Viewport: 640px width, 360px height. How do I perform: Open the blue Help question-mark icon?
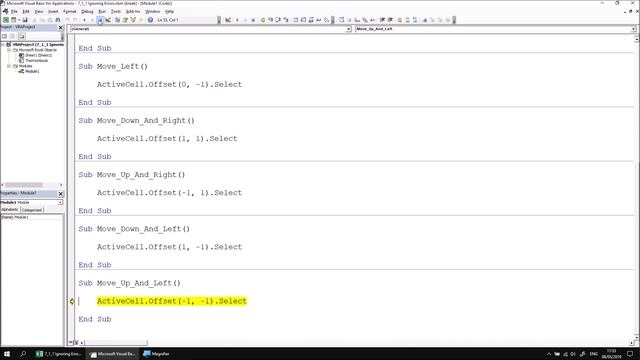click(x=150, y=20)
